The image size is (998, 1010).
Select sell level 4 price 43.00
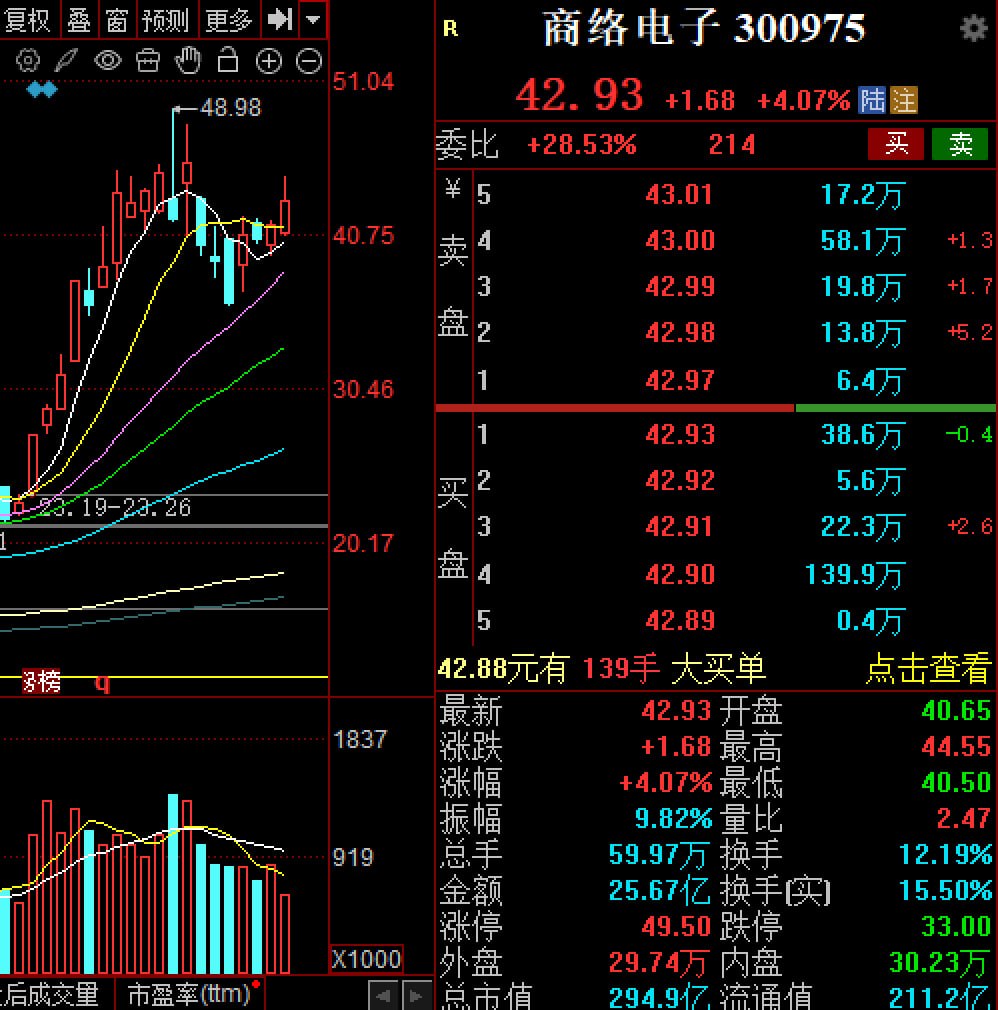click(x=680, y=241)
